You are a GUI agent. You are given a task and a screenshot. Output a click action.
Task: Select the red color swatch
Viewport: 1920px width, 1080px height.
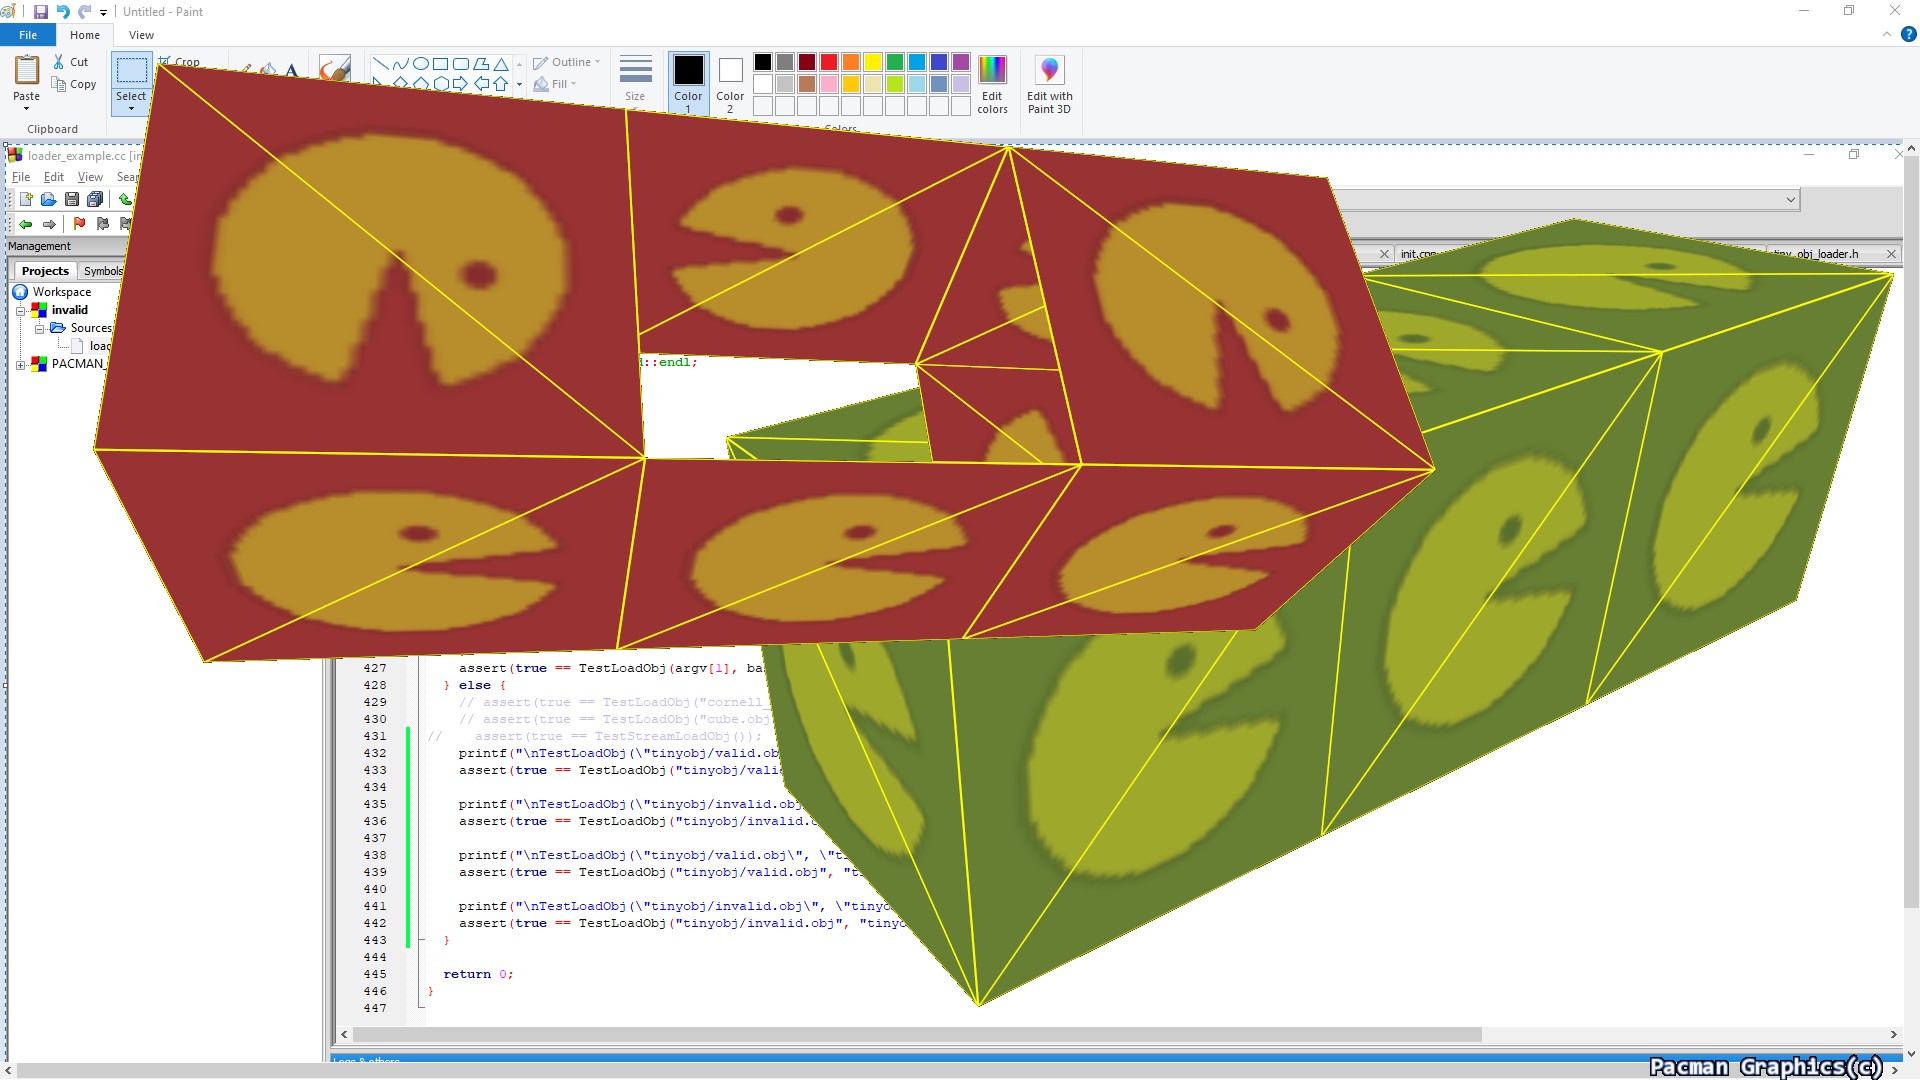[x=829, y=62]
